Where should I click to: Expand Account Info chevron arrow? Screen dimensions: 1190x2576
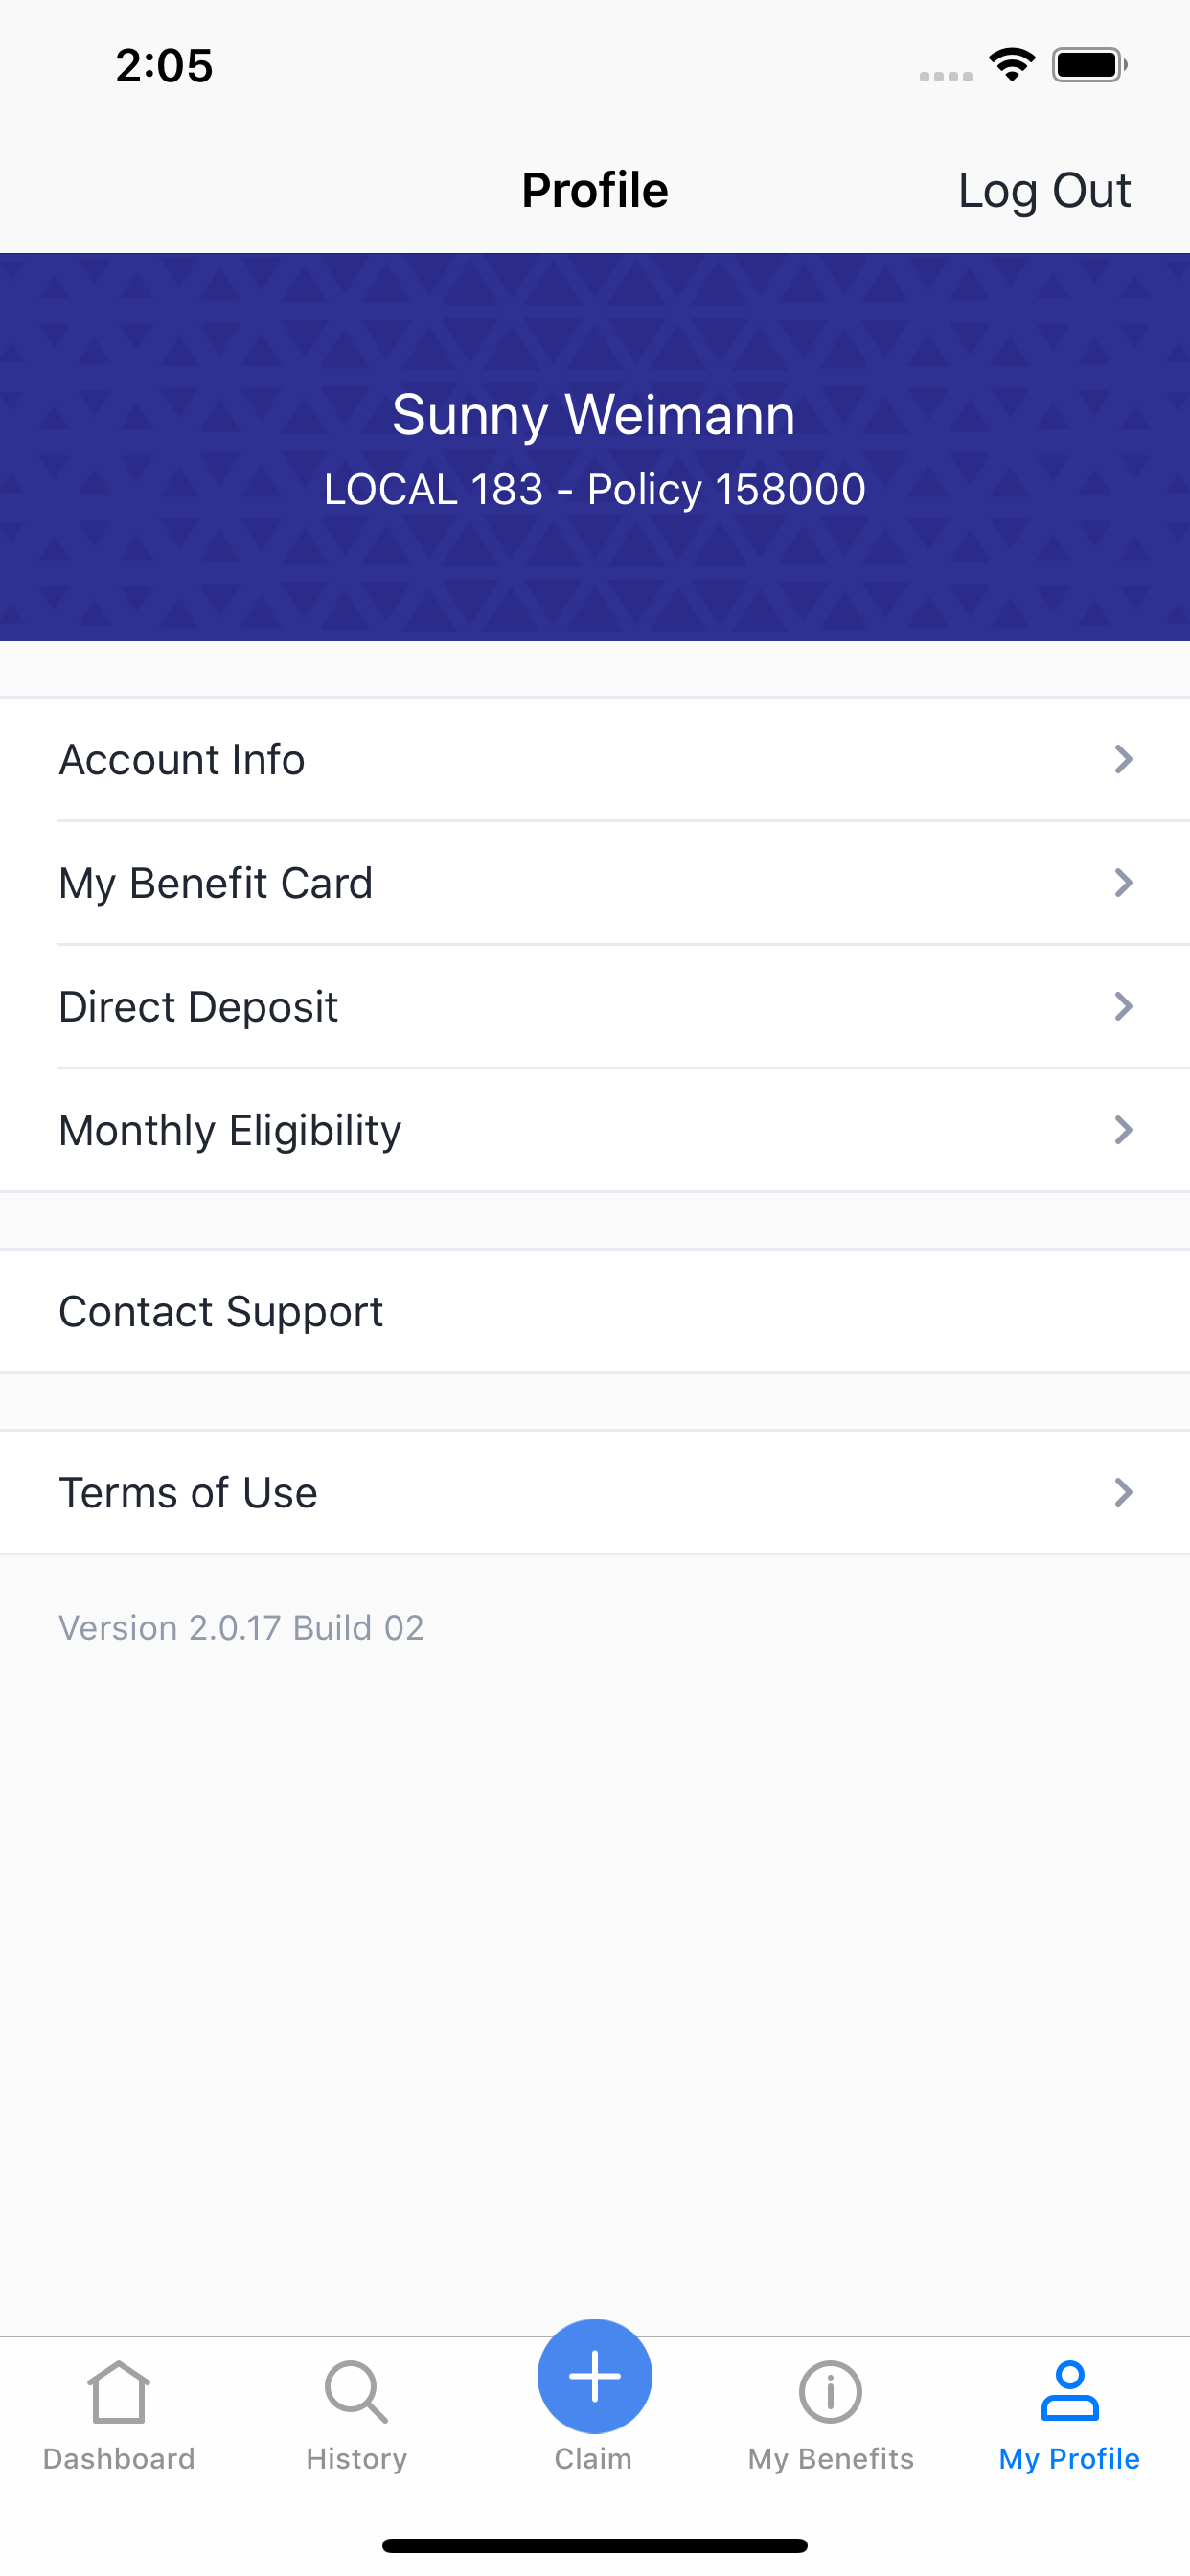(1123, 759)
